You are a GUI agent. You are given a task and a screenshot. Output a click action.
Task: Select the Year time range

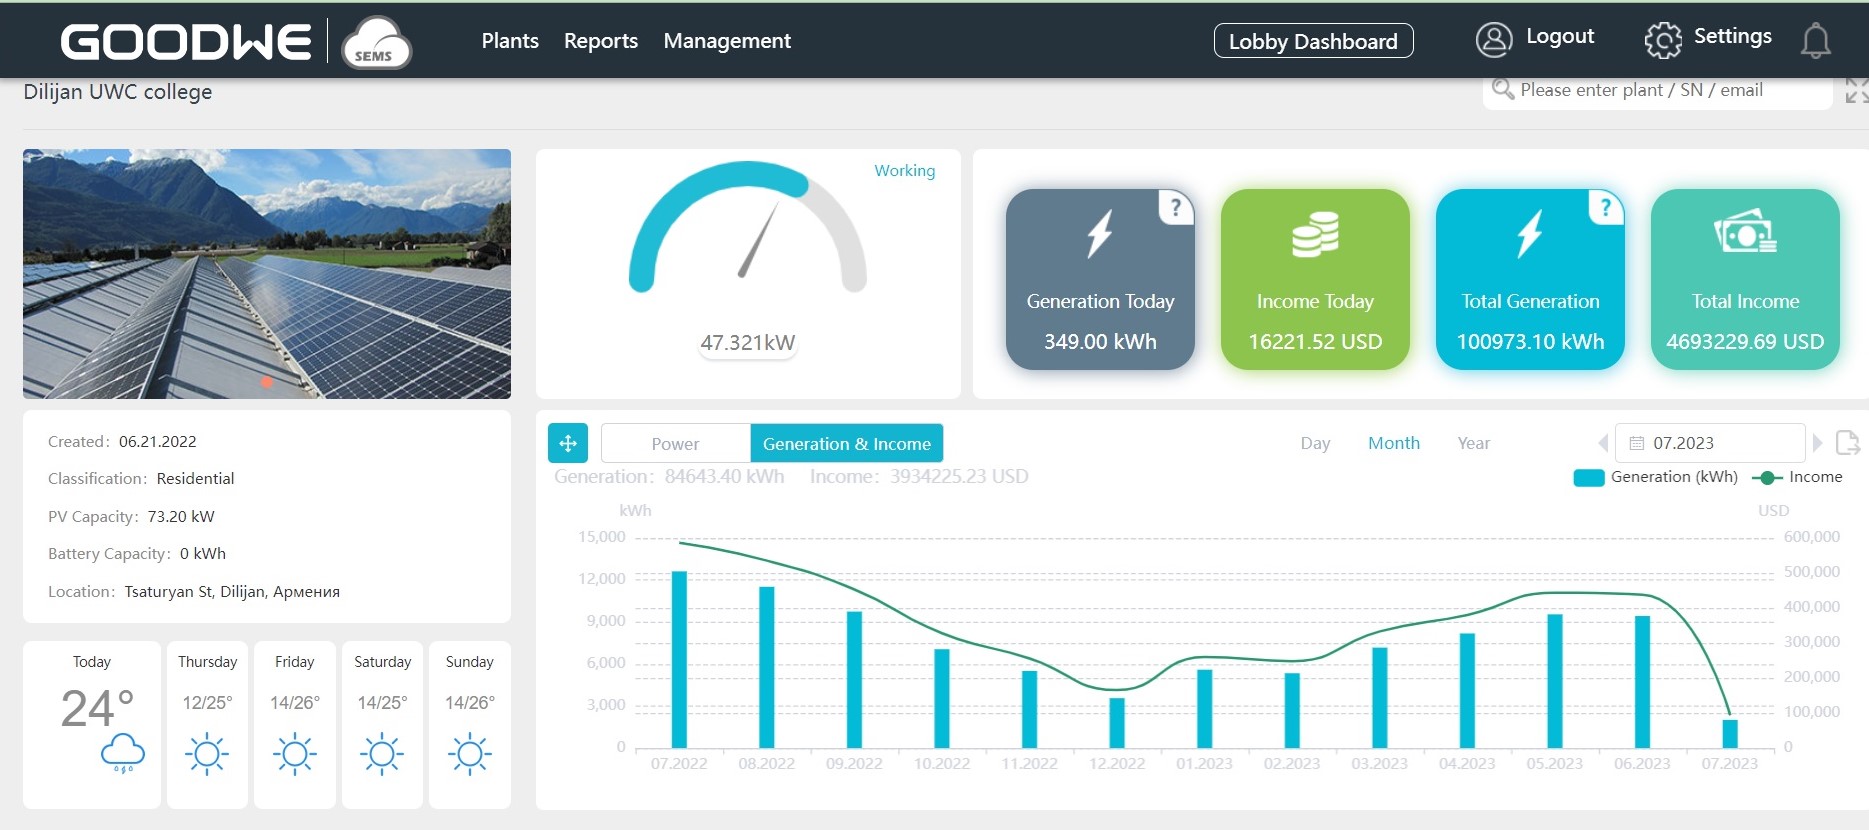[1473, 443]
